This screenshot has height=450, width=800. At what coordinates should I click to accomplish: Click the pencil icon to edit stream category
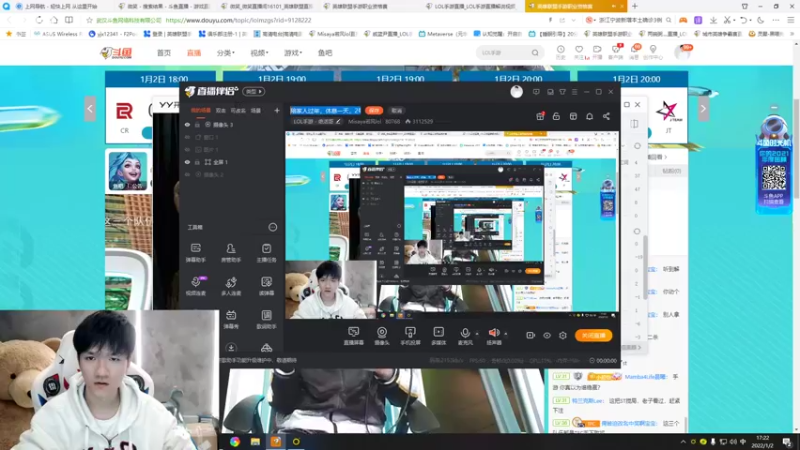[338, 121]
